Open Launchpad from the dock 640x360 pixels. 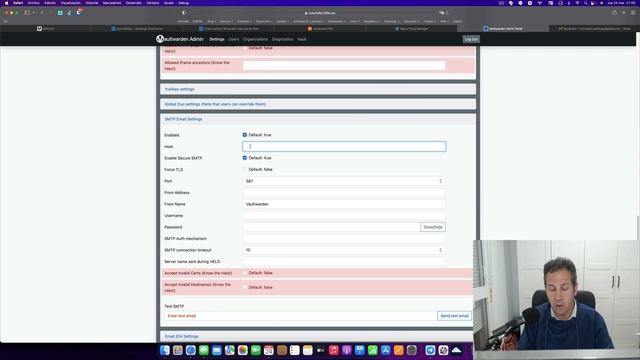pyautogui.click(x=178, y=350)
